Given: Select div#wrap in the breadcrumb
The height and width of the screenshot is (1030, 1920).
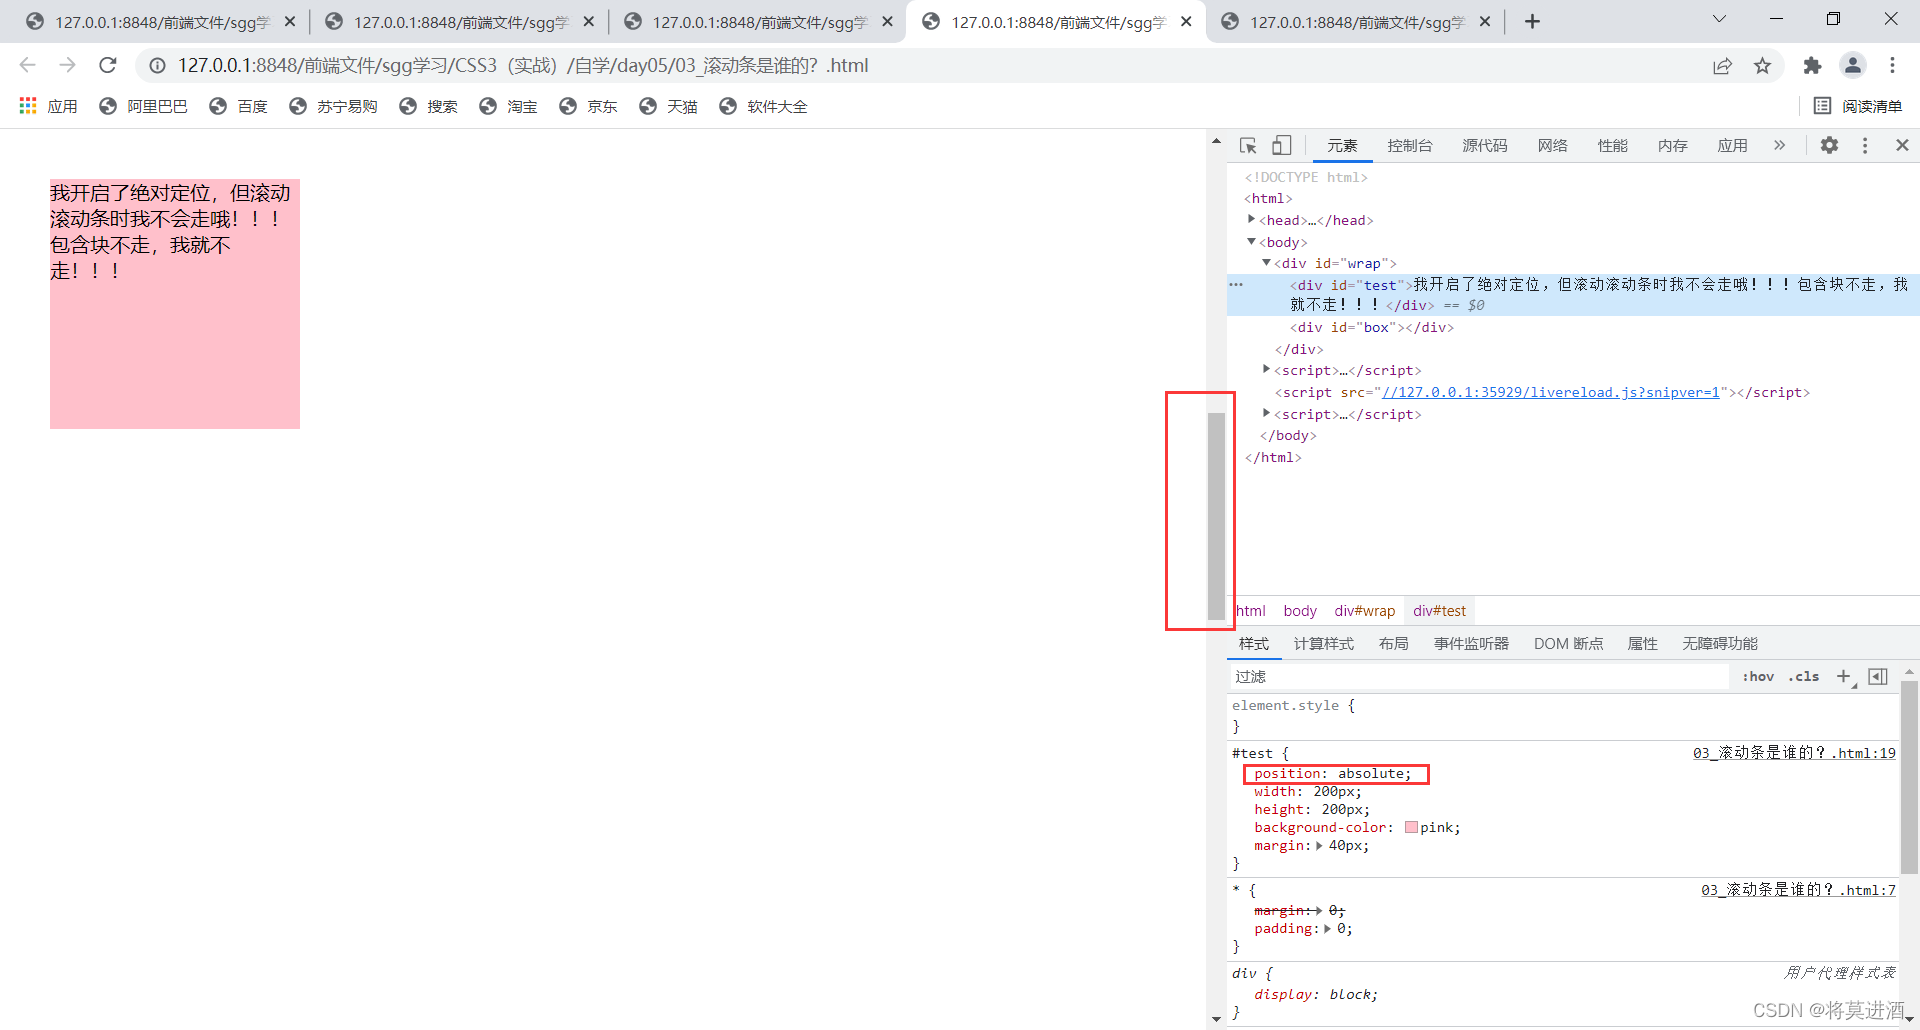Looking at the screenshot, I should 1364,611.
